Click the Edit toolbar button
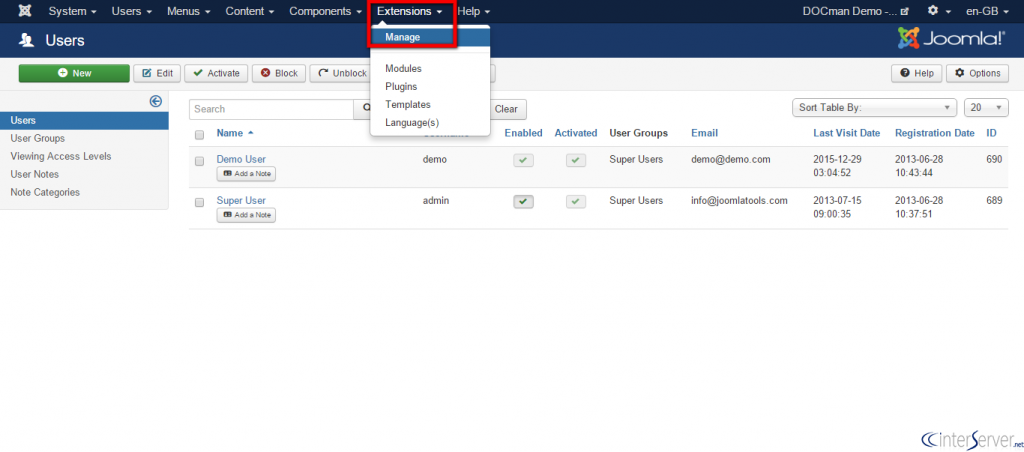Screen dimensions: 1024x452 157,73
